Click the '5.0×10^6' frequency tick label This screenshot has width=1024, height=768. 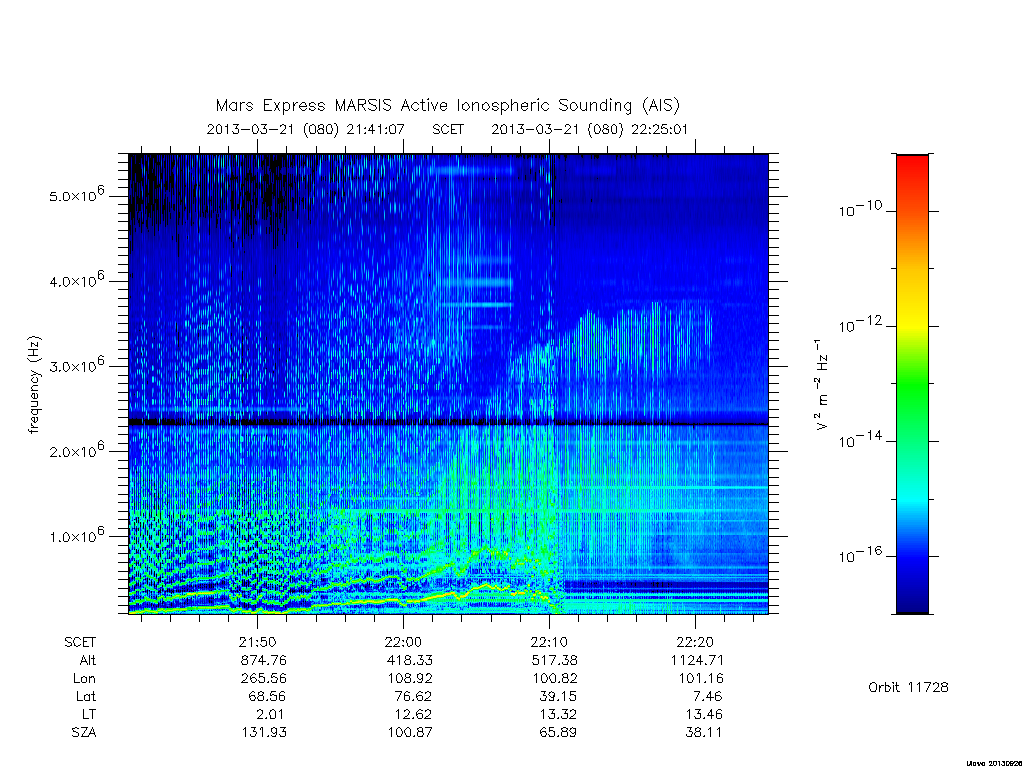(76, 194)
